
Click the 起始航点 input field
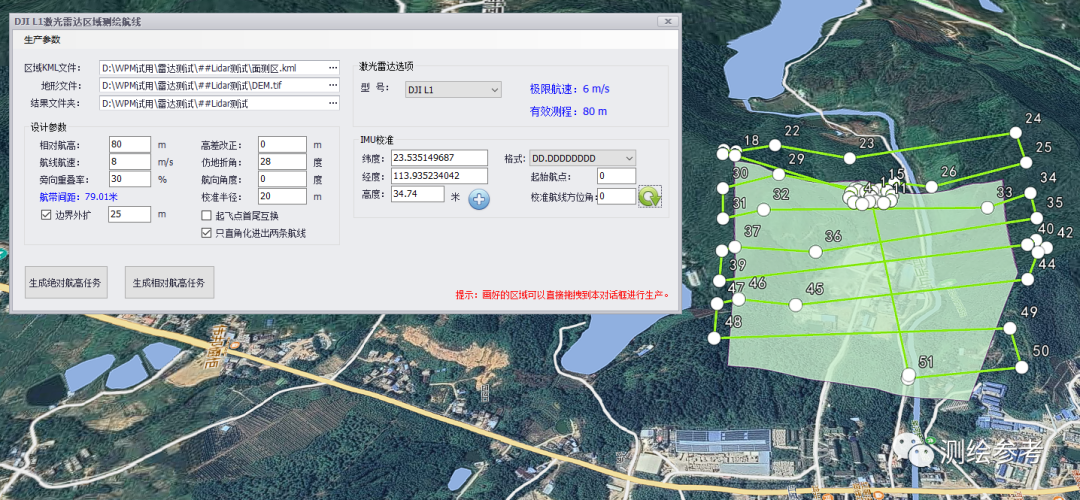click(x=616, y=176)
